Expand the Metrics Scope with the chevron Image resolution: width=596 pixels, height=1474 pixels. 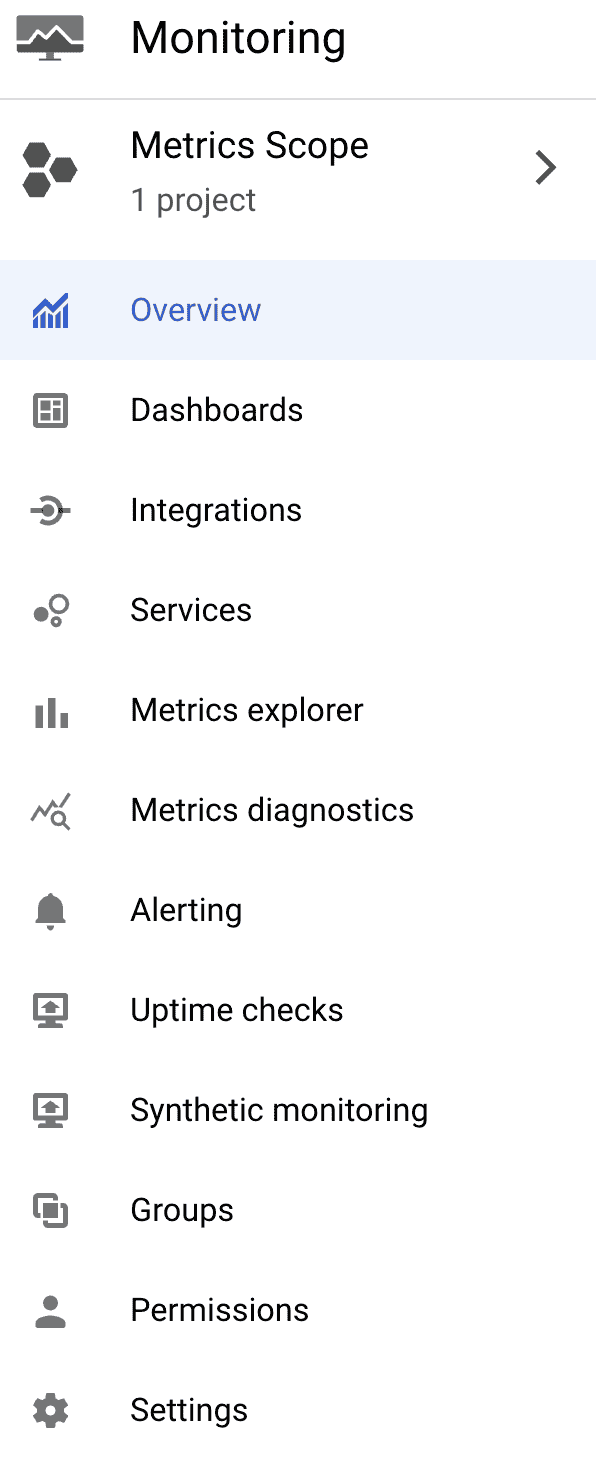click(x=545, y=167)
